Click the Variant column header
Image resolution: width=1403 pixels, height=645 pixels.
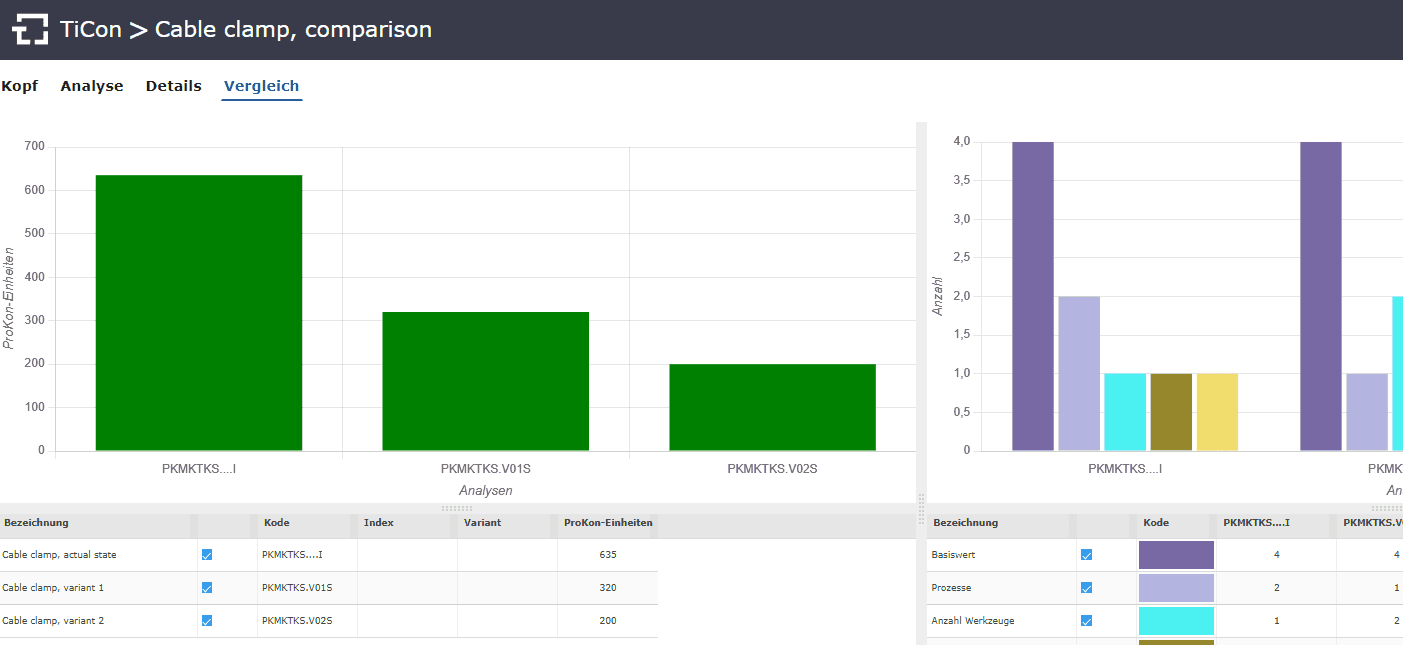coord(482,523)
